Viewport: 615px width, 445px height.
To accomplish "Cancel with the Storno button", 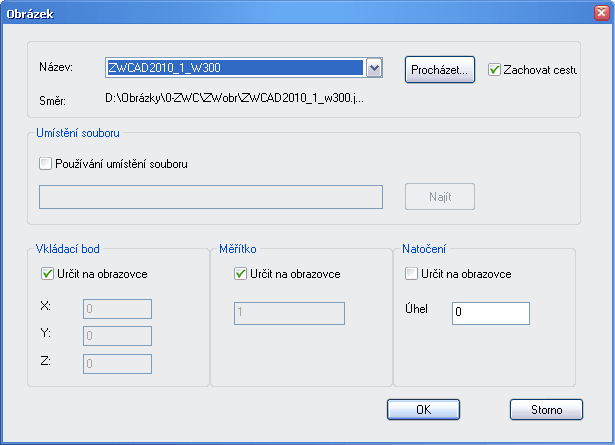I will [546, 409].
